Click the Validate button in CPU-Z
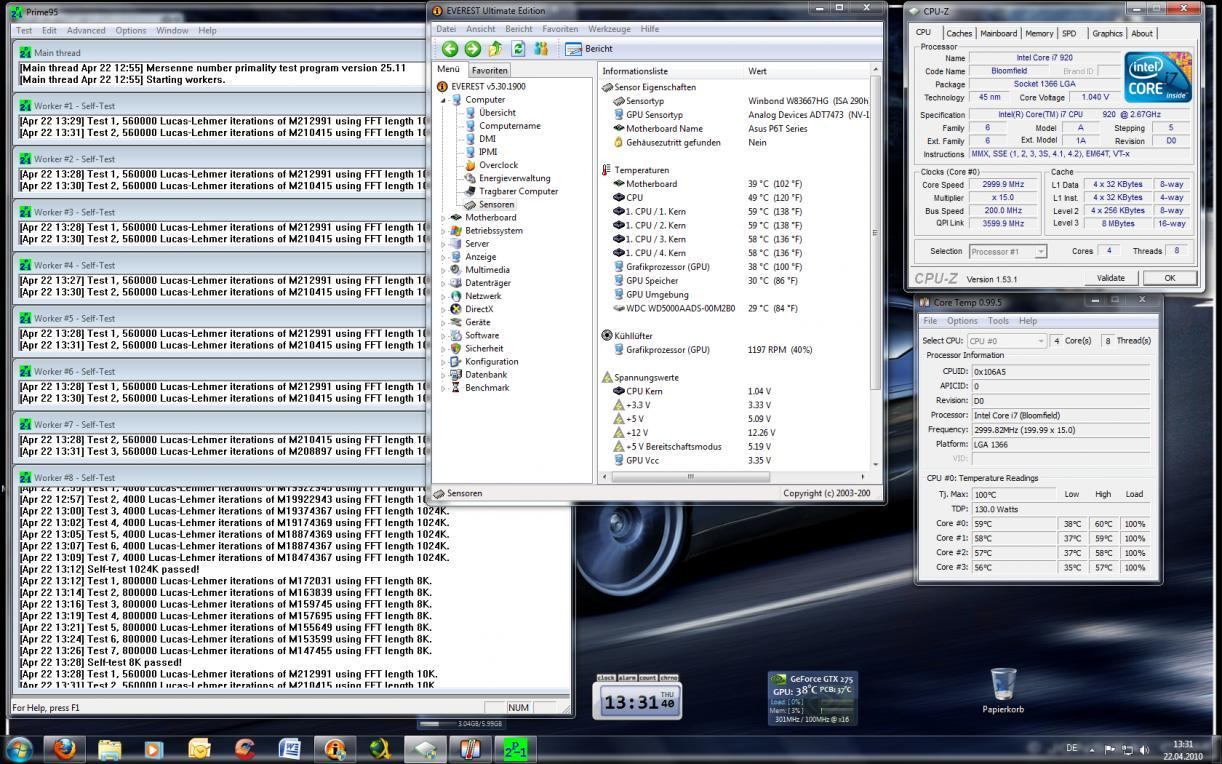 1110,278
